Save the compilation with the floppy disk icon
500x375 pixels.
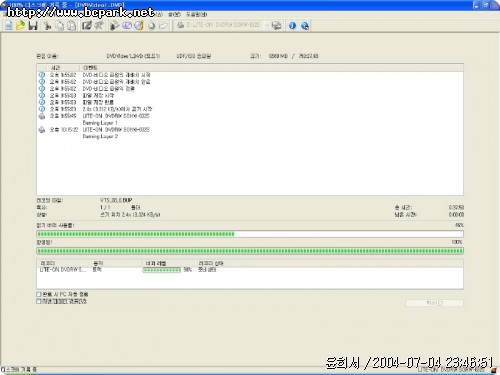33,26
